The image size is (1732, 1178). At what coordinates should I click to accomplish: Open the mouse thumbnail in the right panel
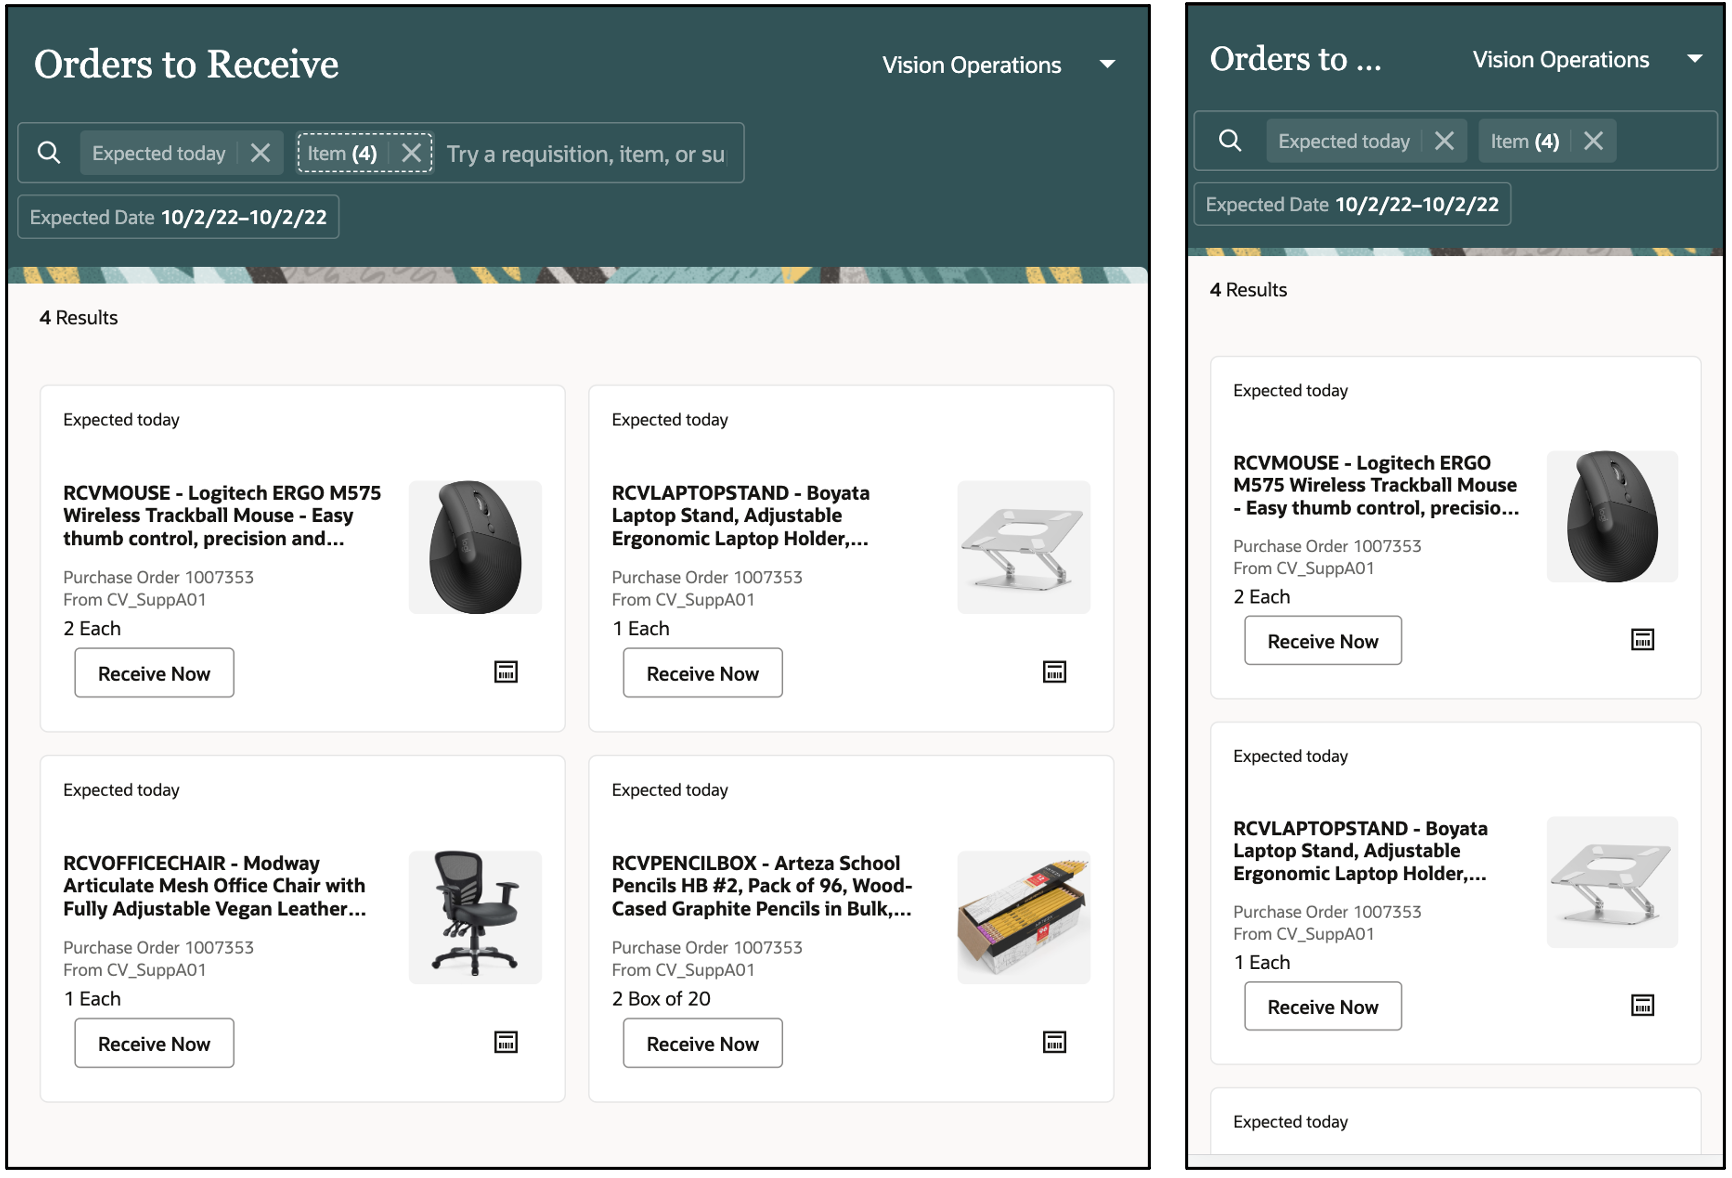point(1612,517)
